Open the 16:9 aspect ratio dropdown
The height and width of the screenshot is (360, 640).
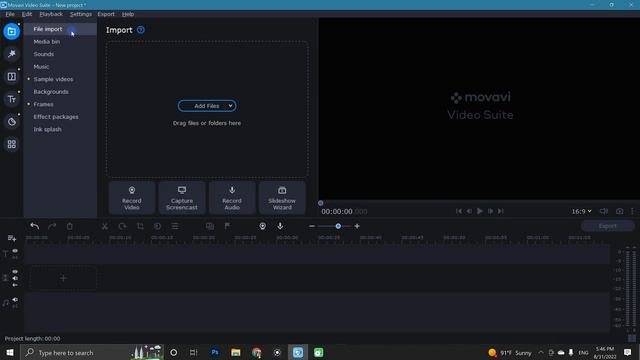[581, 211]
